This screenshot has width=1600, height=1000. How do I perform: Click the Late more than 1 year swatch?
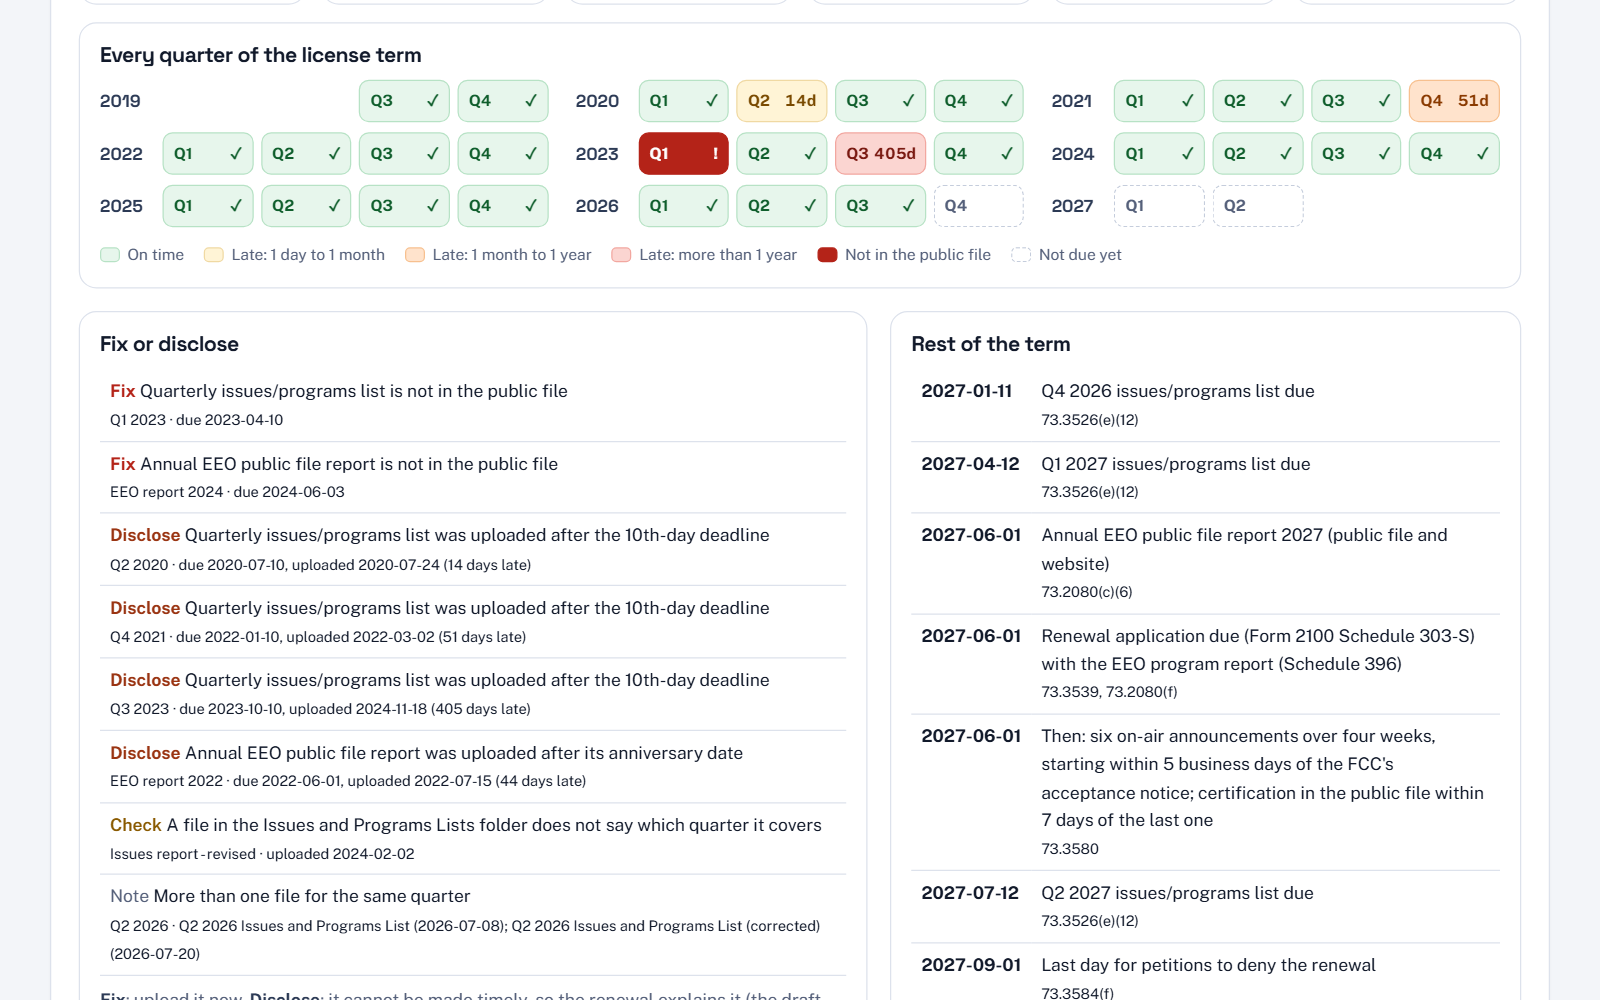[621, 255]
